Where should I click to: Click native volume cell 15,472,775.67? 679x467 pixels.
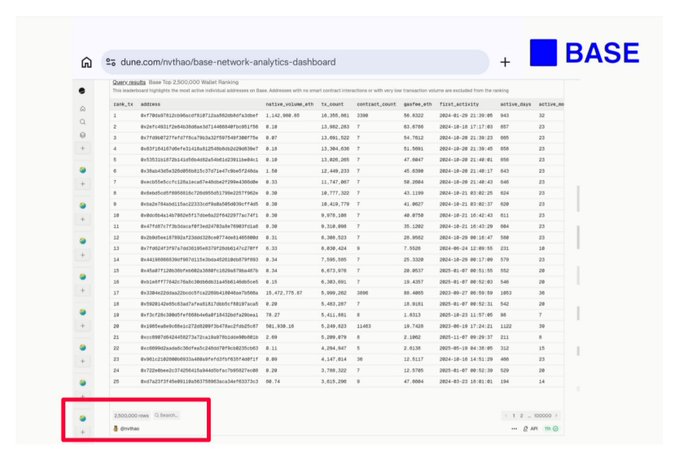(x=284, y=293)
